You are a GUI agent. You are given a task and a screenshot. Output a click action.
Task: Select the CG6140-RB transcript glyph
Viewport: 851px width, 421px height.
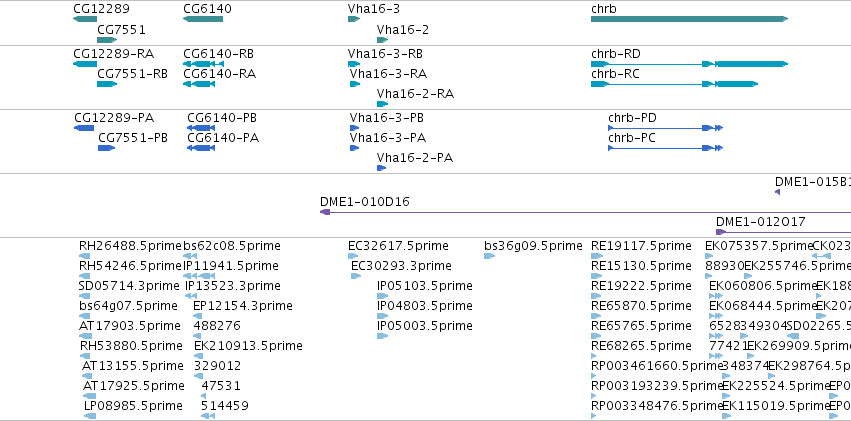pos(204,64)
